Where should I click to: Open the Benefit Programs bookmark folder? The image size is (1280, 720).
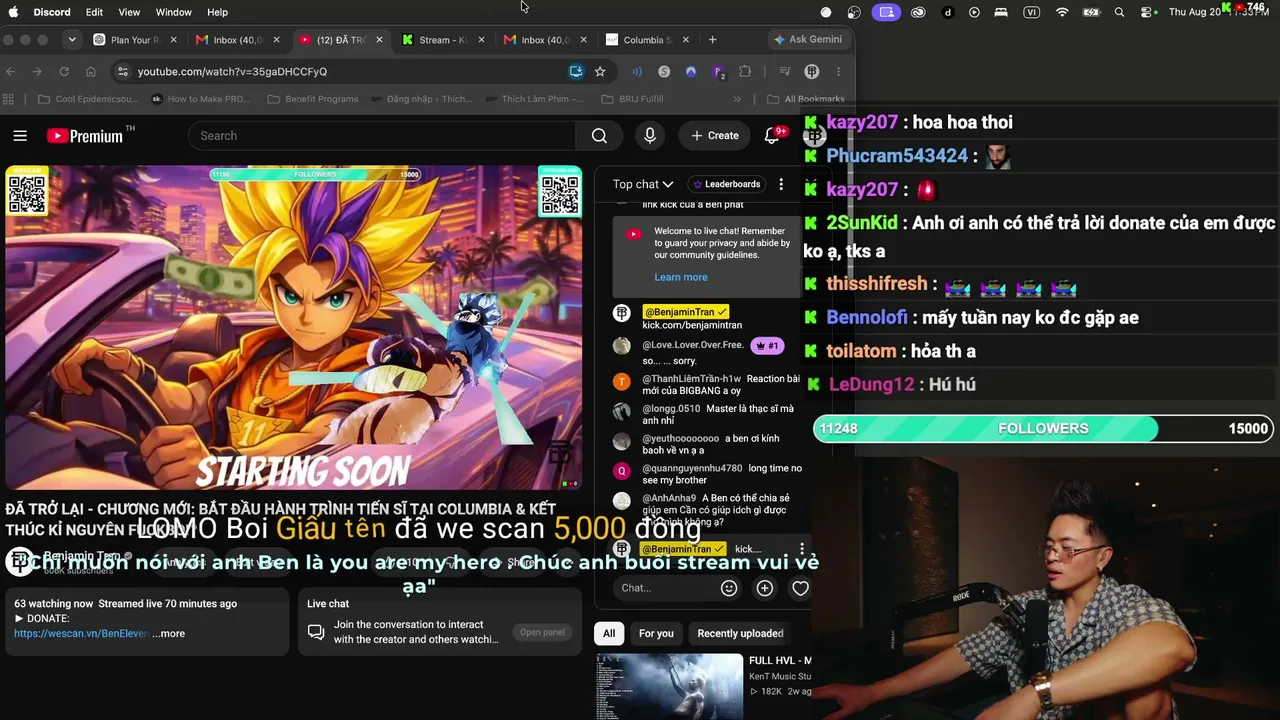313,99
